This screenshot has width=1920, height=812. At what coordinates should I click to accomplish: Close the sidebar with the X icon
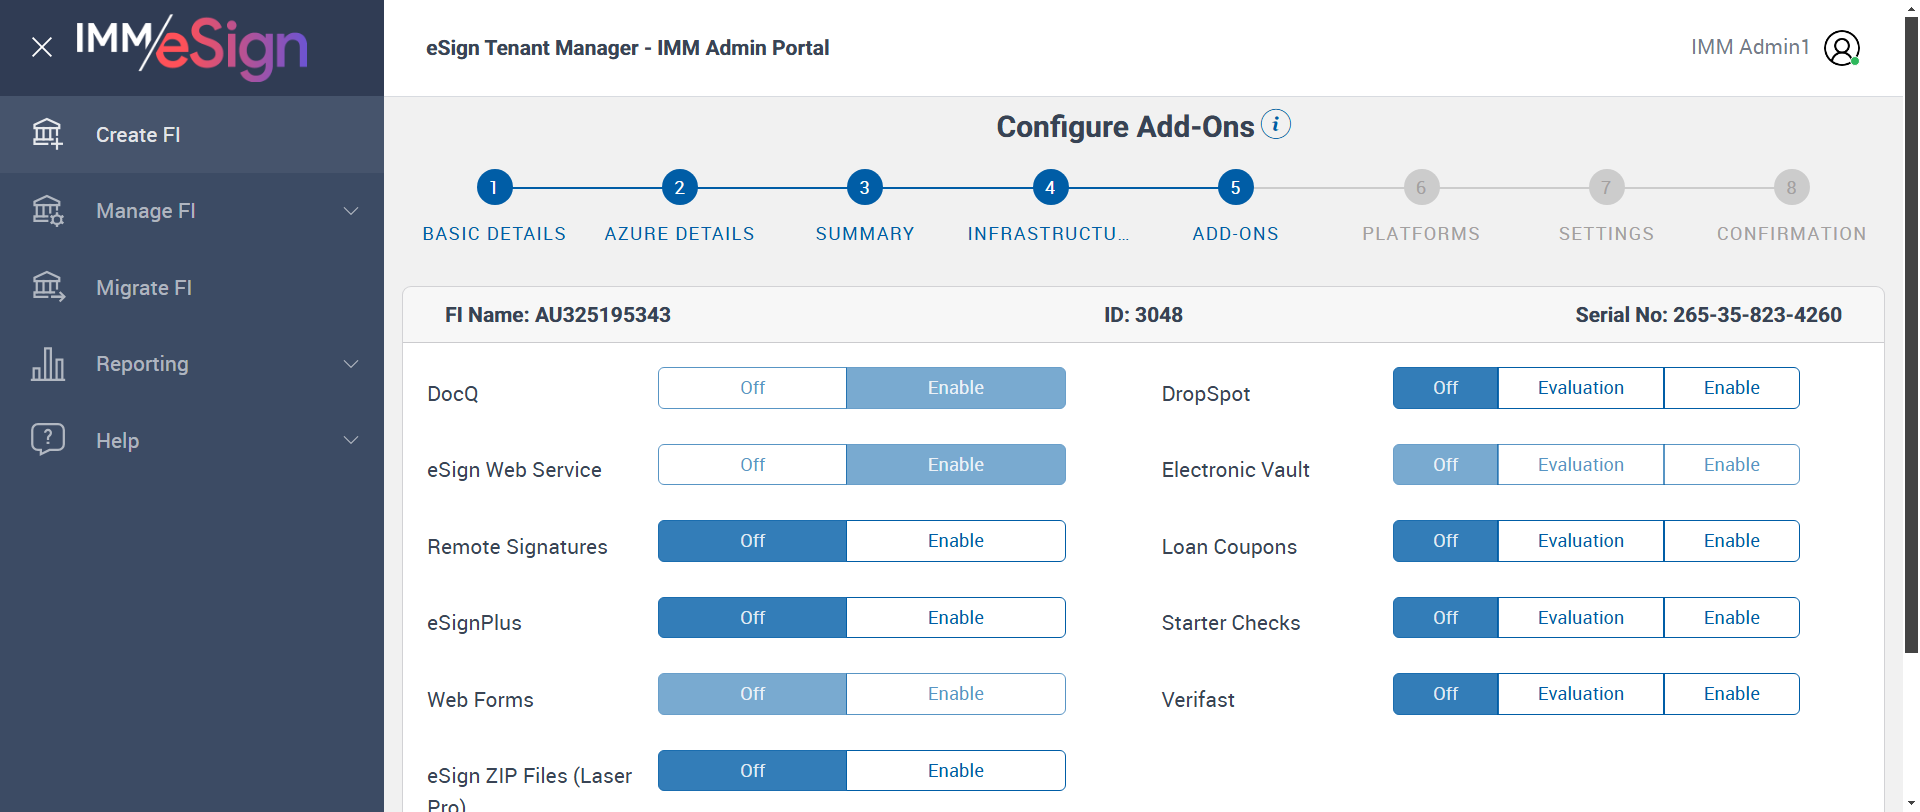point(42,47)
